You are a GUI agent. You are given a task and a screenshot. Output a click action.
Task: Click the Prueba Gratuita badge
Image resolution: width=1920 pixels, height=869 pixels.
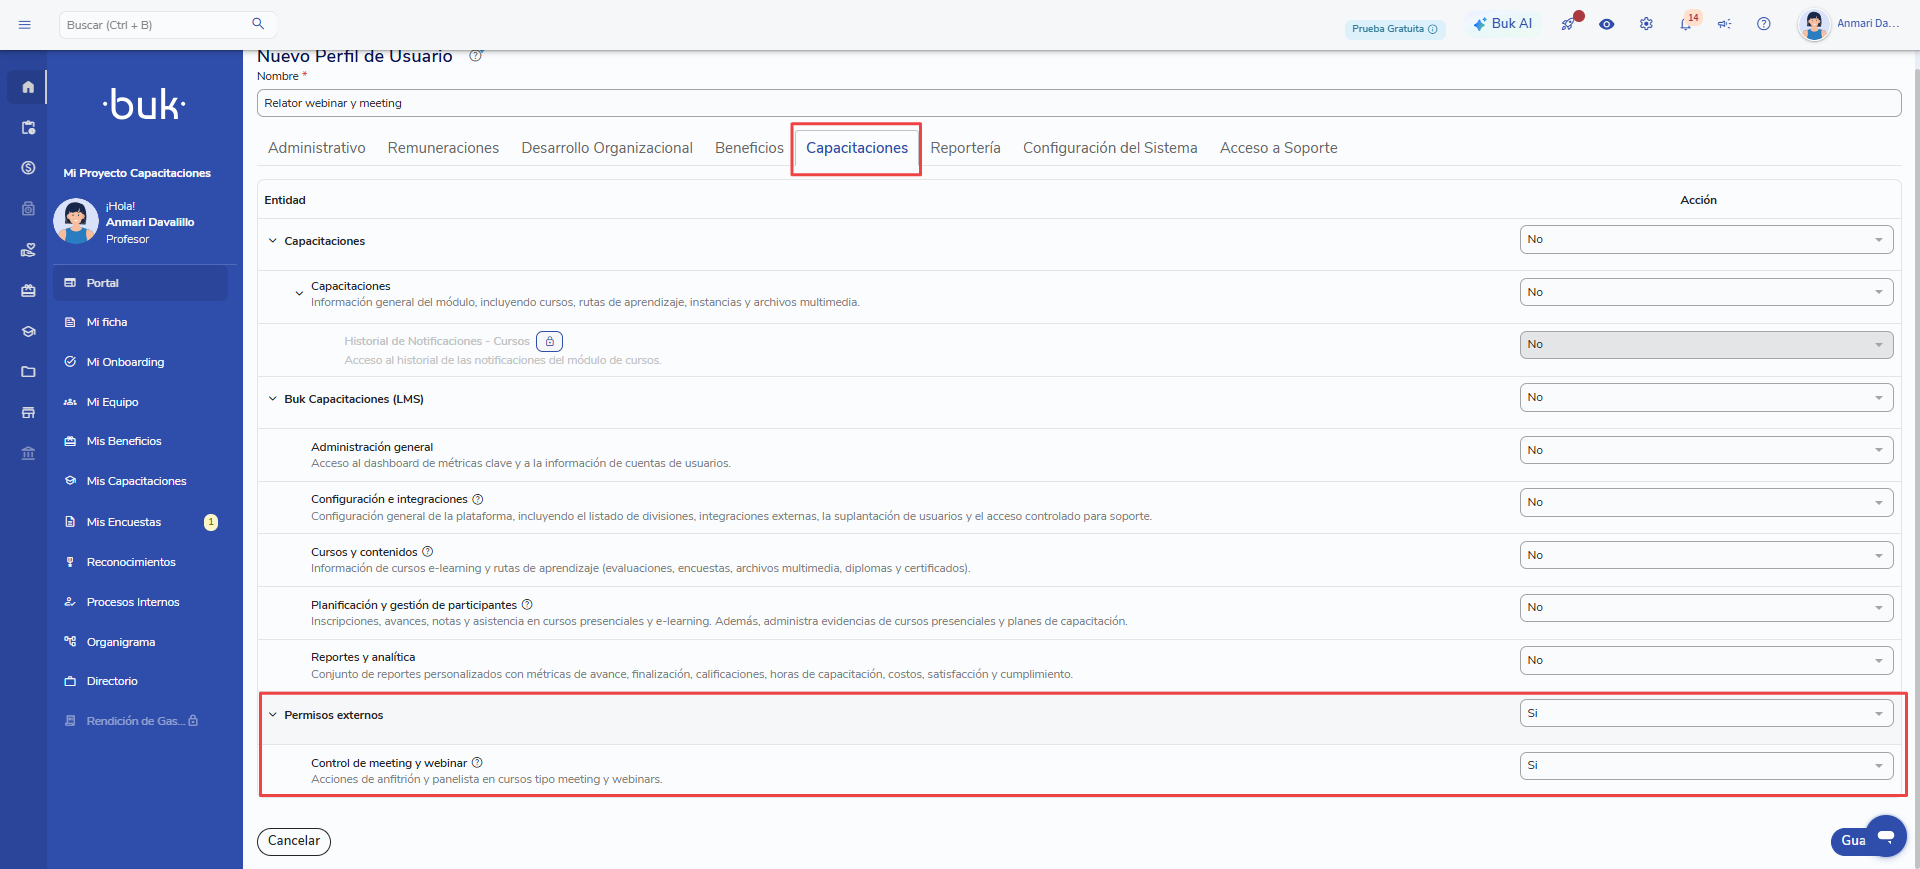[x=1395, y=29]
